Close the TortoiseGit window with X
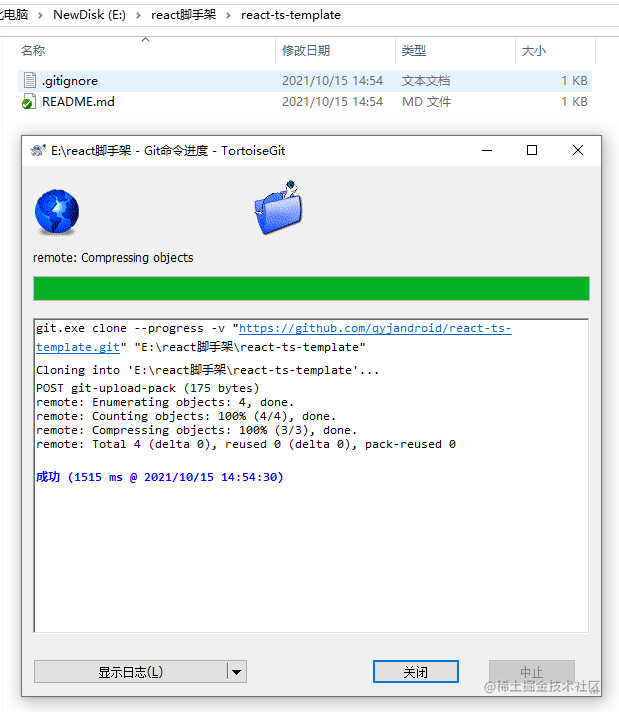This screenshot has height=712, width=619. pyautogui.click(x=578, y=150)
